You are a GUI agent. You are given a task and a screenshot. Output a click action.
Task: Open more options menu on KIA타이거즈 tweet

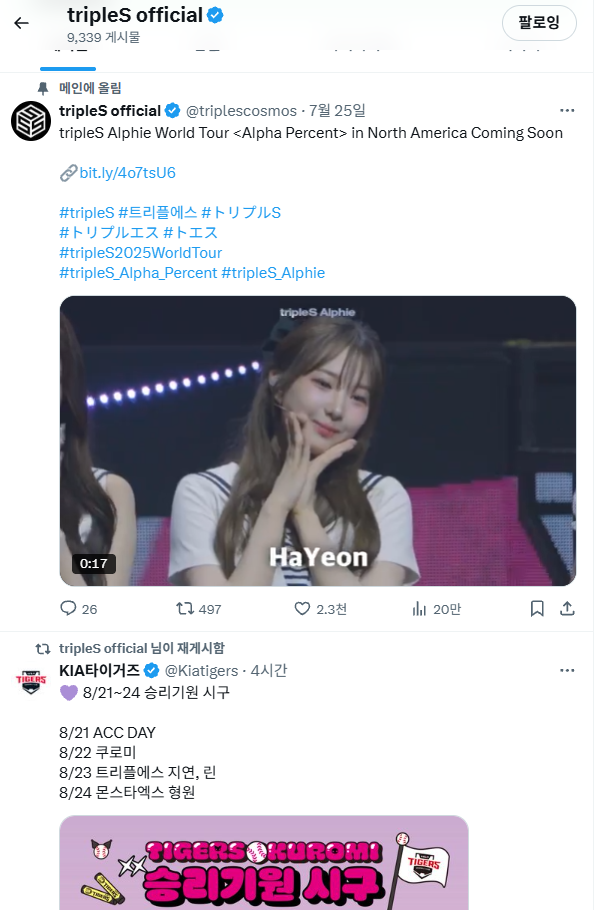[x=567, y=669]
